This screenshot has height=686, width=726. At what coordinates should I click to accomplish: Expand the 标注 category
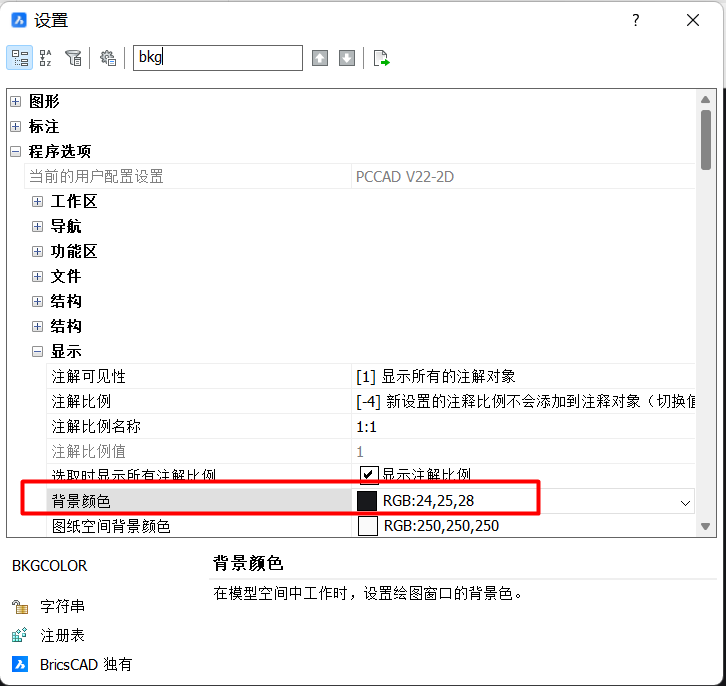pyautogui.click(x=15, y=127)
